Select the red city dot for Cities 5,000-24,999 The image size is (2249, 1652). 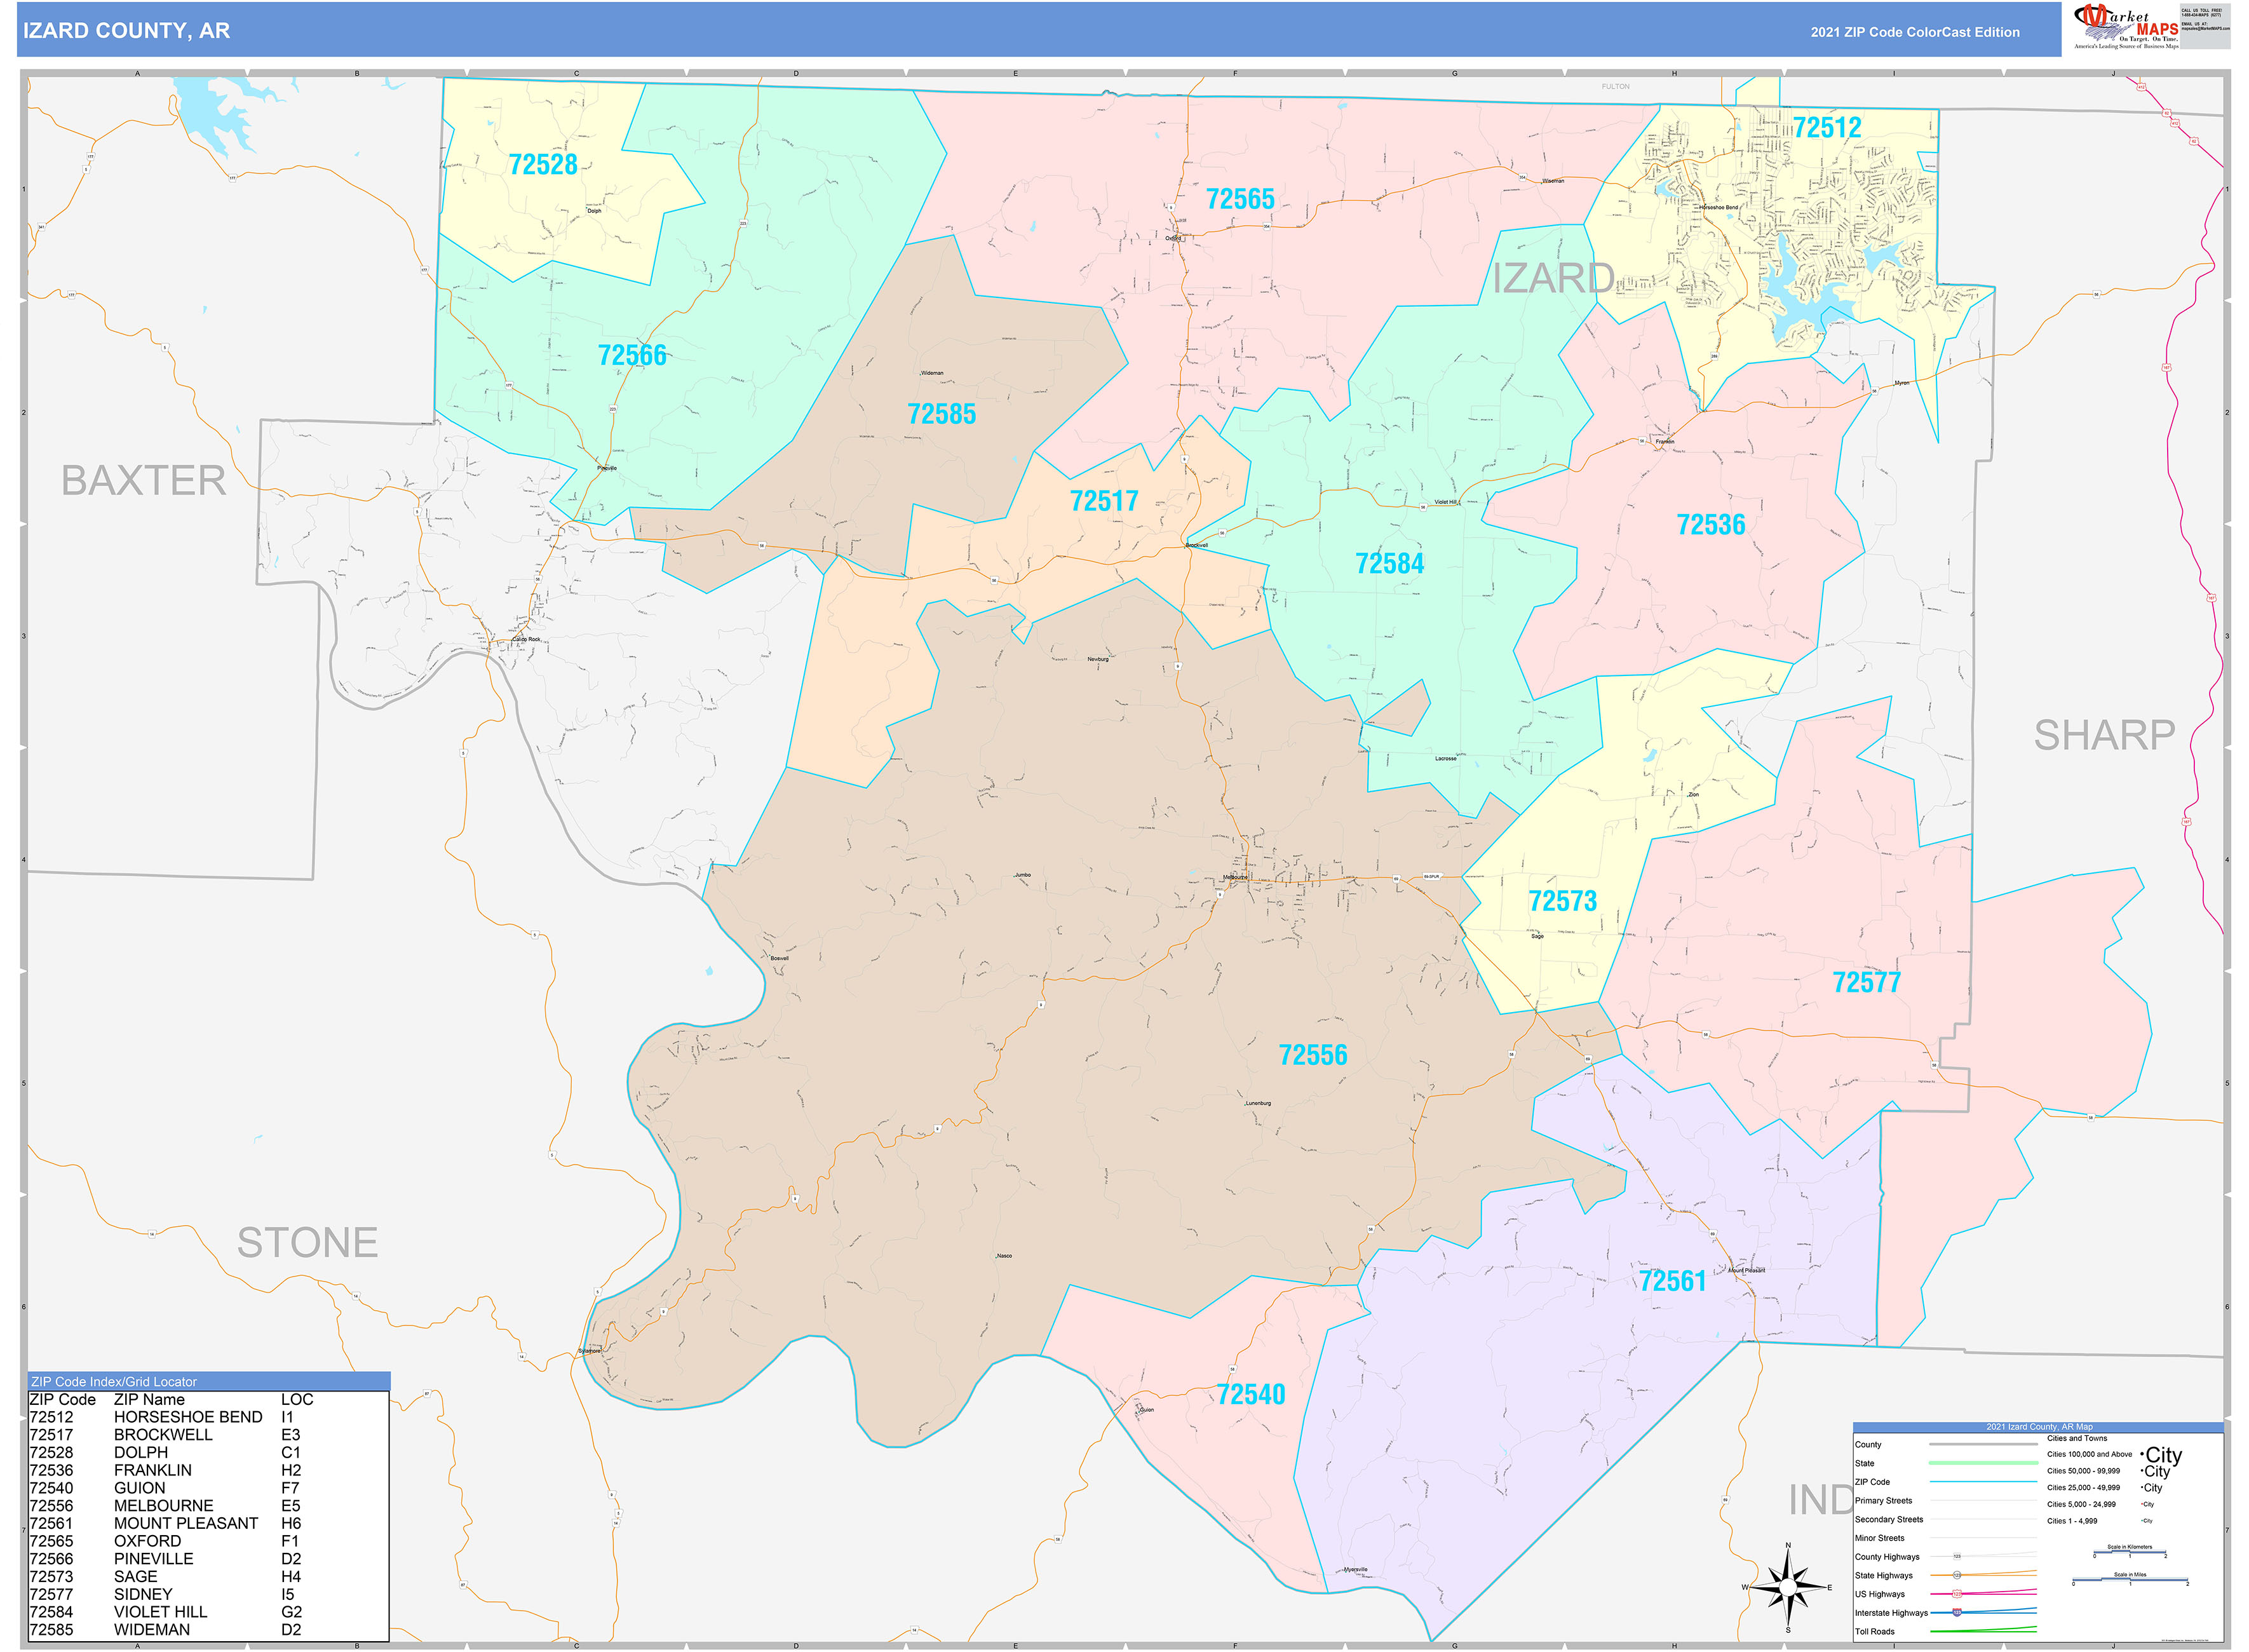coord(2142,1504)
